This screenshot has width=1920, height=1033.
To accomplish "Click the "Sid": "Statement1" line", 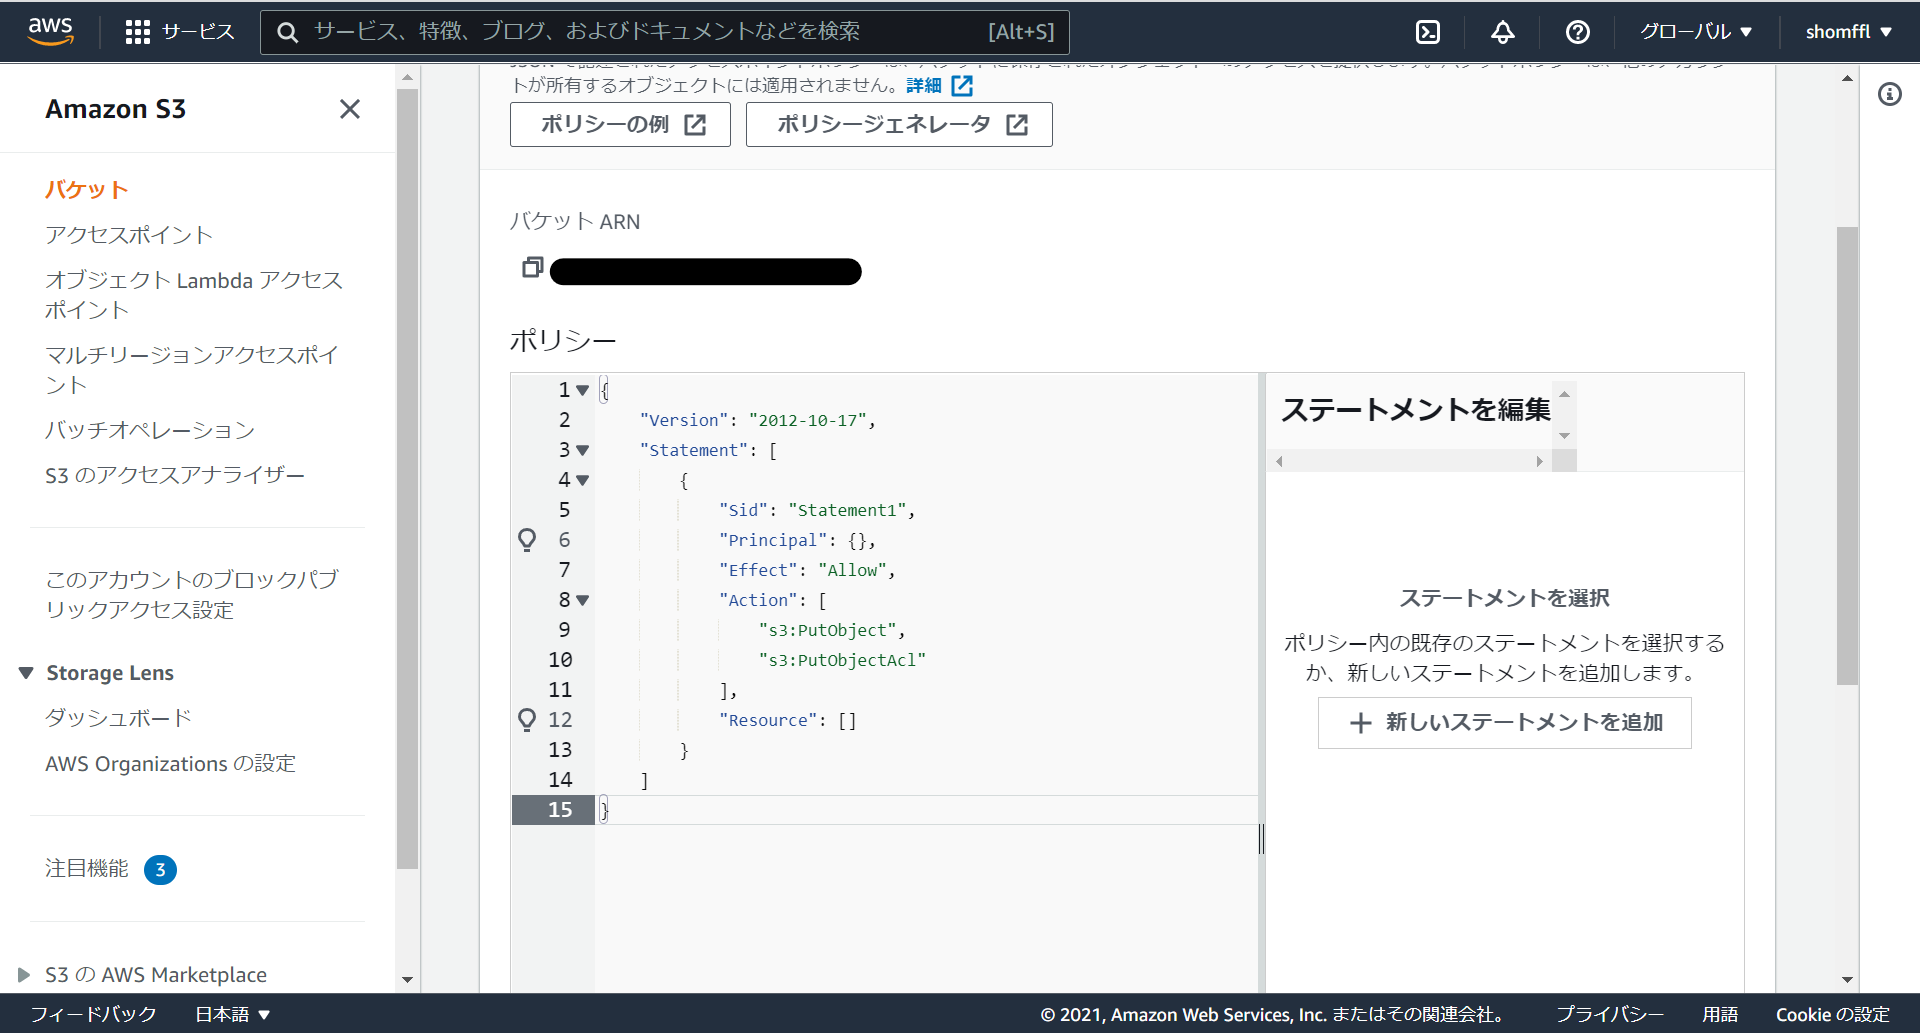I will pos(817,510).
